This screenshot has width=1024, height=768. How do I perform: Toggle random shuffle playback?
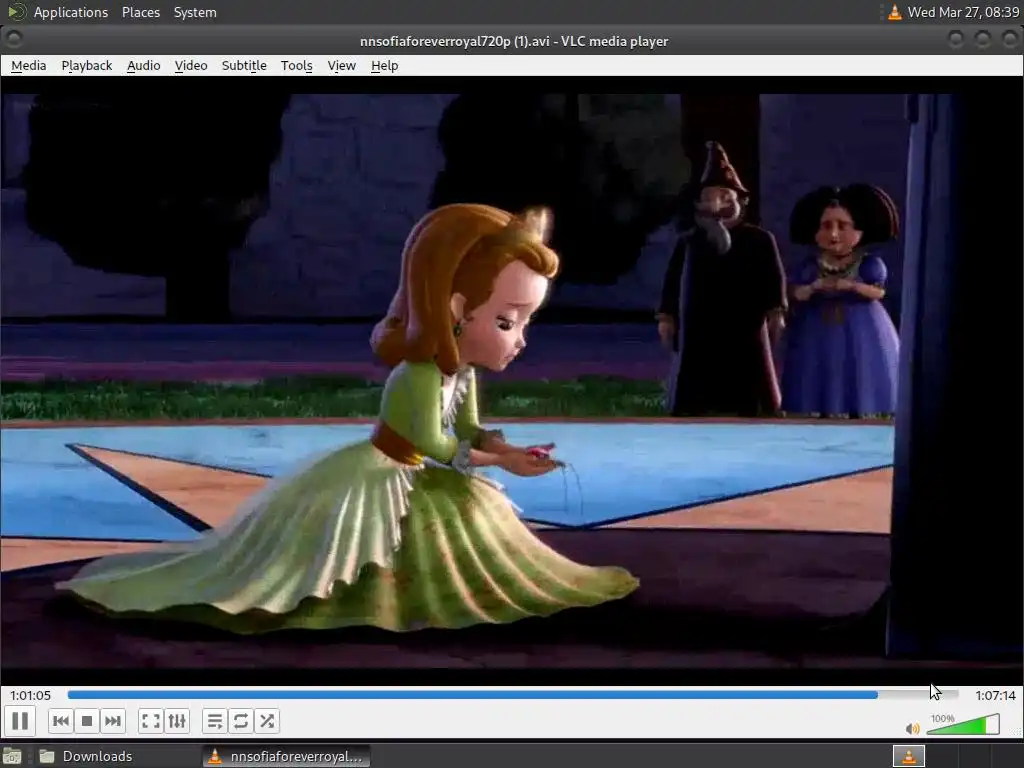pyautogui.click(x=266, y=721)
